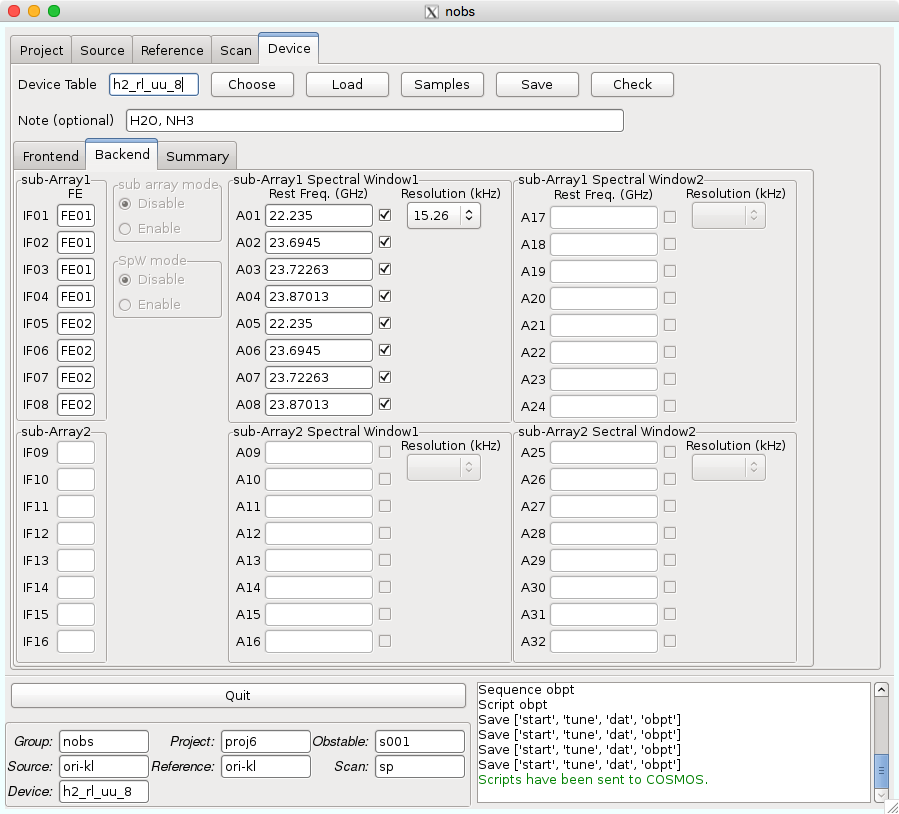Uncheck the A01 frequency checkbox

click(385, 215)
